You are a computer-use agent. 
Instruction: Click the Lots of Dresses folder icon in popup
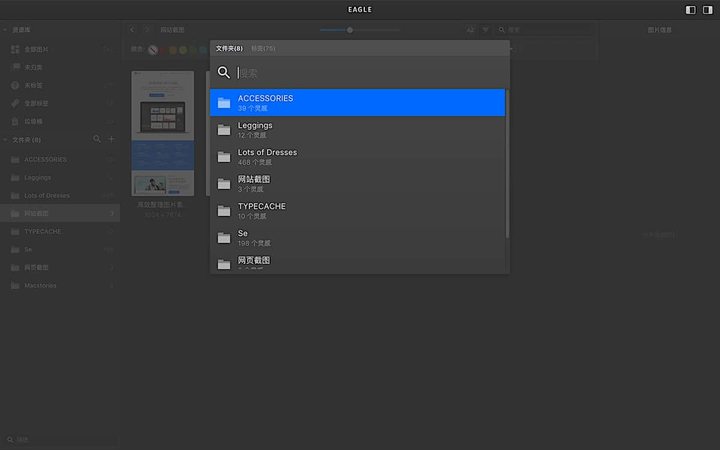pyautogui.click(x=224, y=157)
